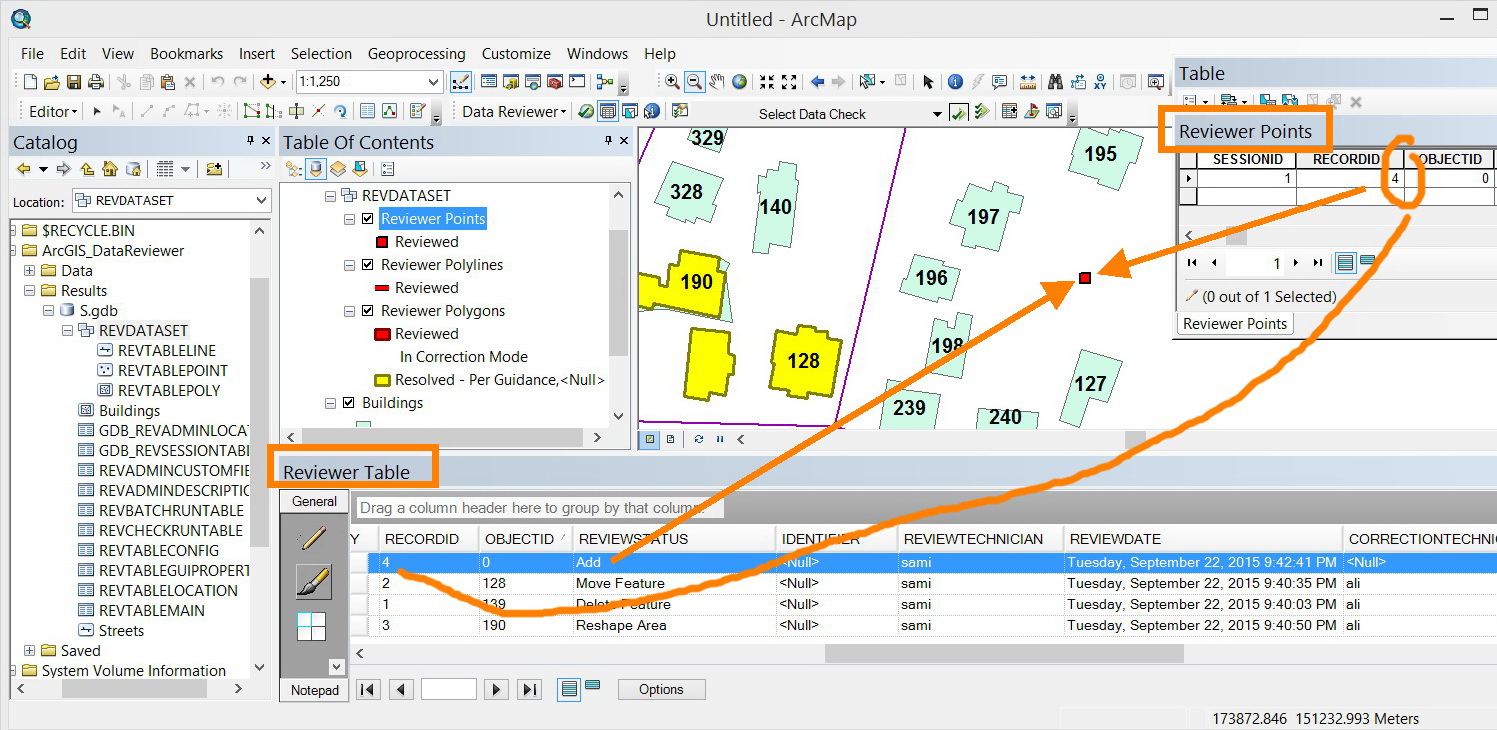This screenshot has width=1497, height=730.
Task: Select the General tab in Reviewer Table
Action: (314, 501)
